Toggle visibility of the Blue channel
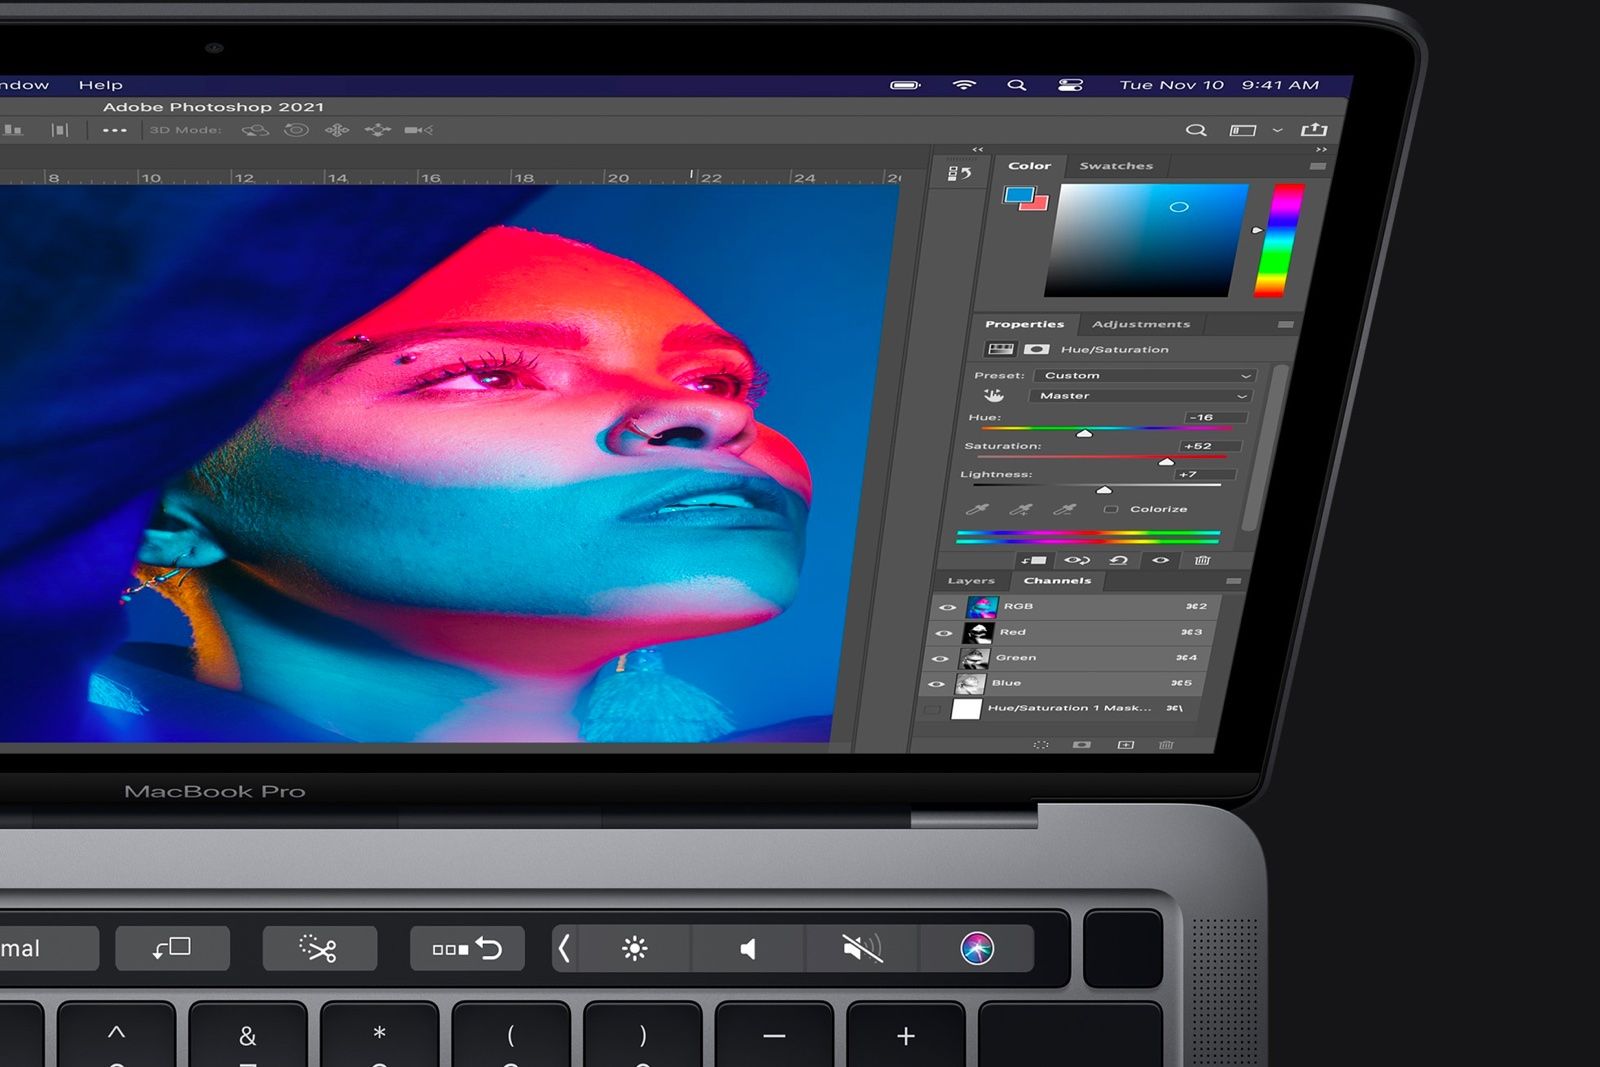Screen dimensions: 1600x1067 [936, 682]
